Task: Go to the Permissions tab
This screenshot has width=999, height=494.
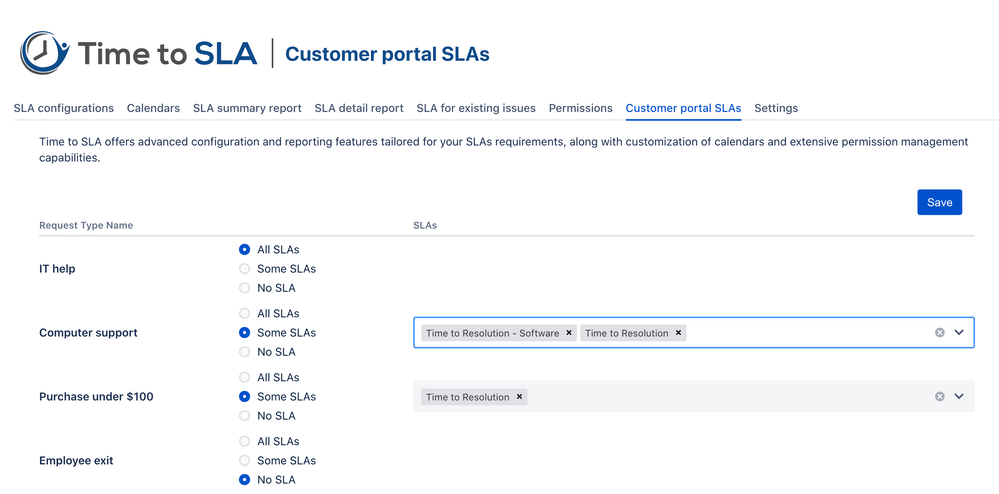Action: (580, 108)
